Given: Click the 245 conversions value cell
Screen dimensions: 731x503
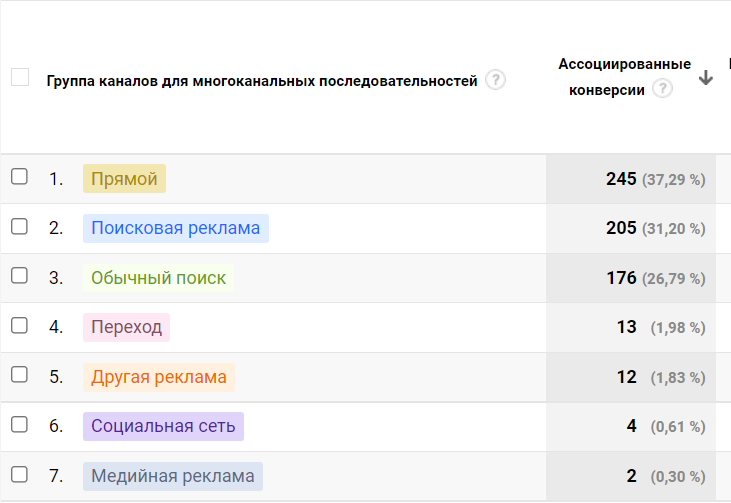Looking at the screenshot, I should coord(621,179).
